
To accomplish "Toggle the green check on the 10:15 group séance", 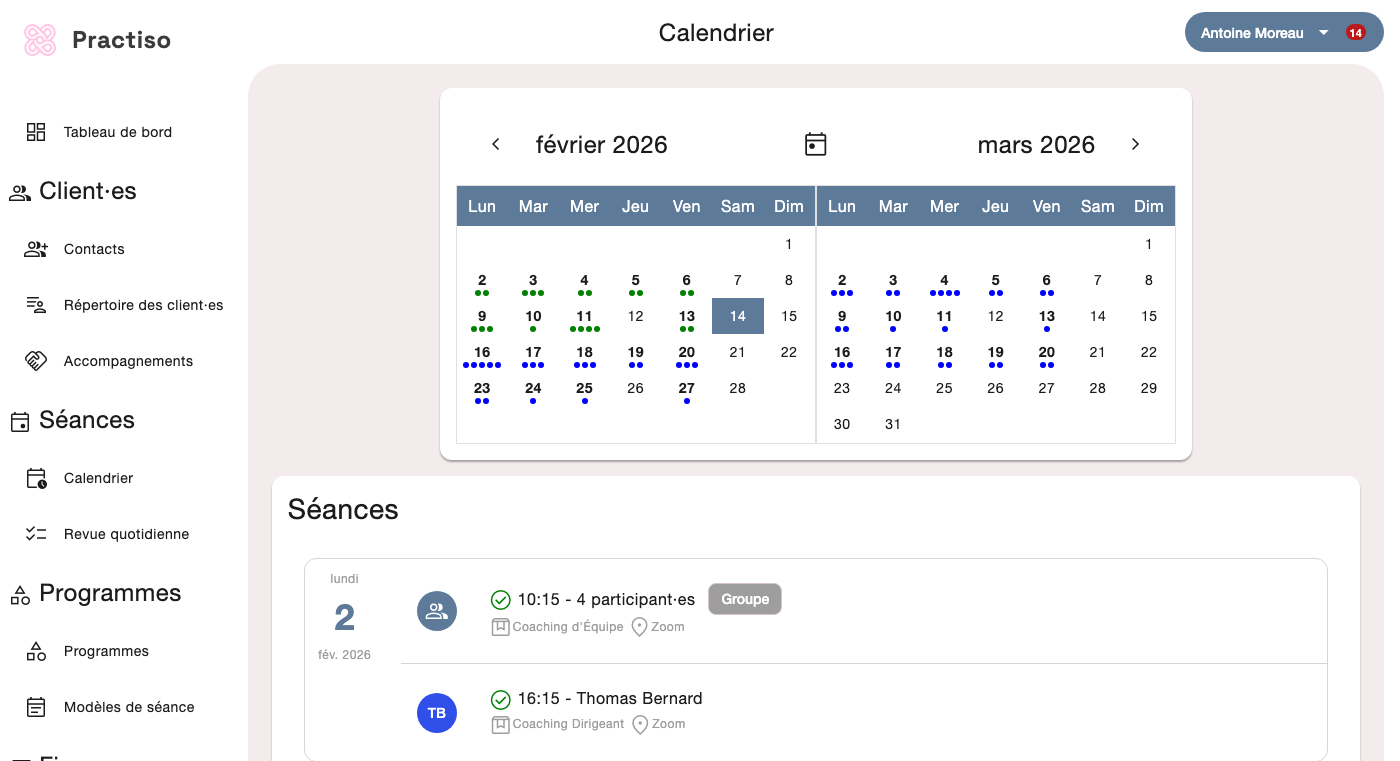I will 500,599.
